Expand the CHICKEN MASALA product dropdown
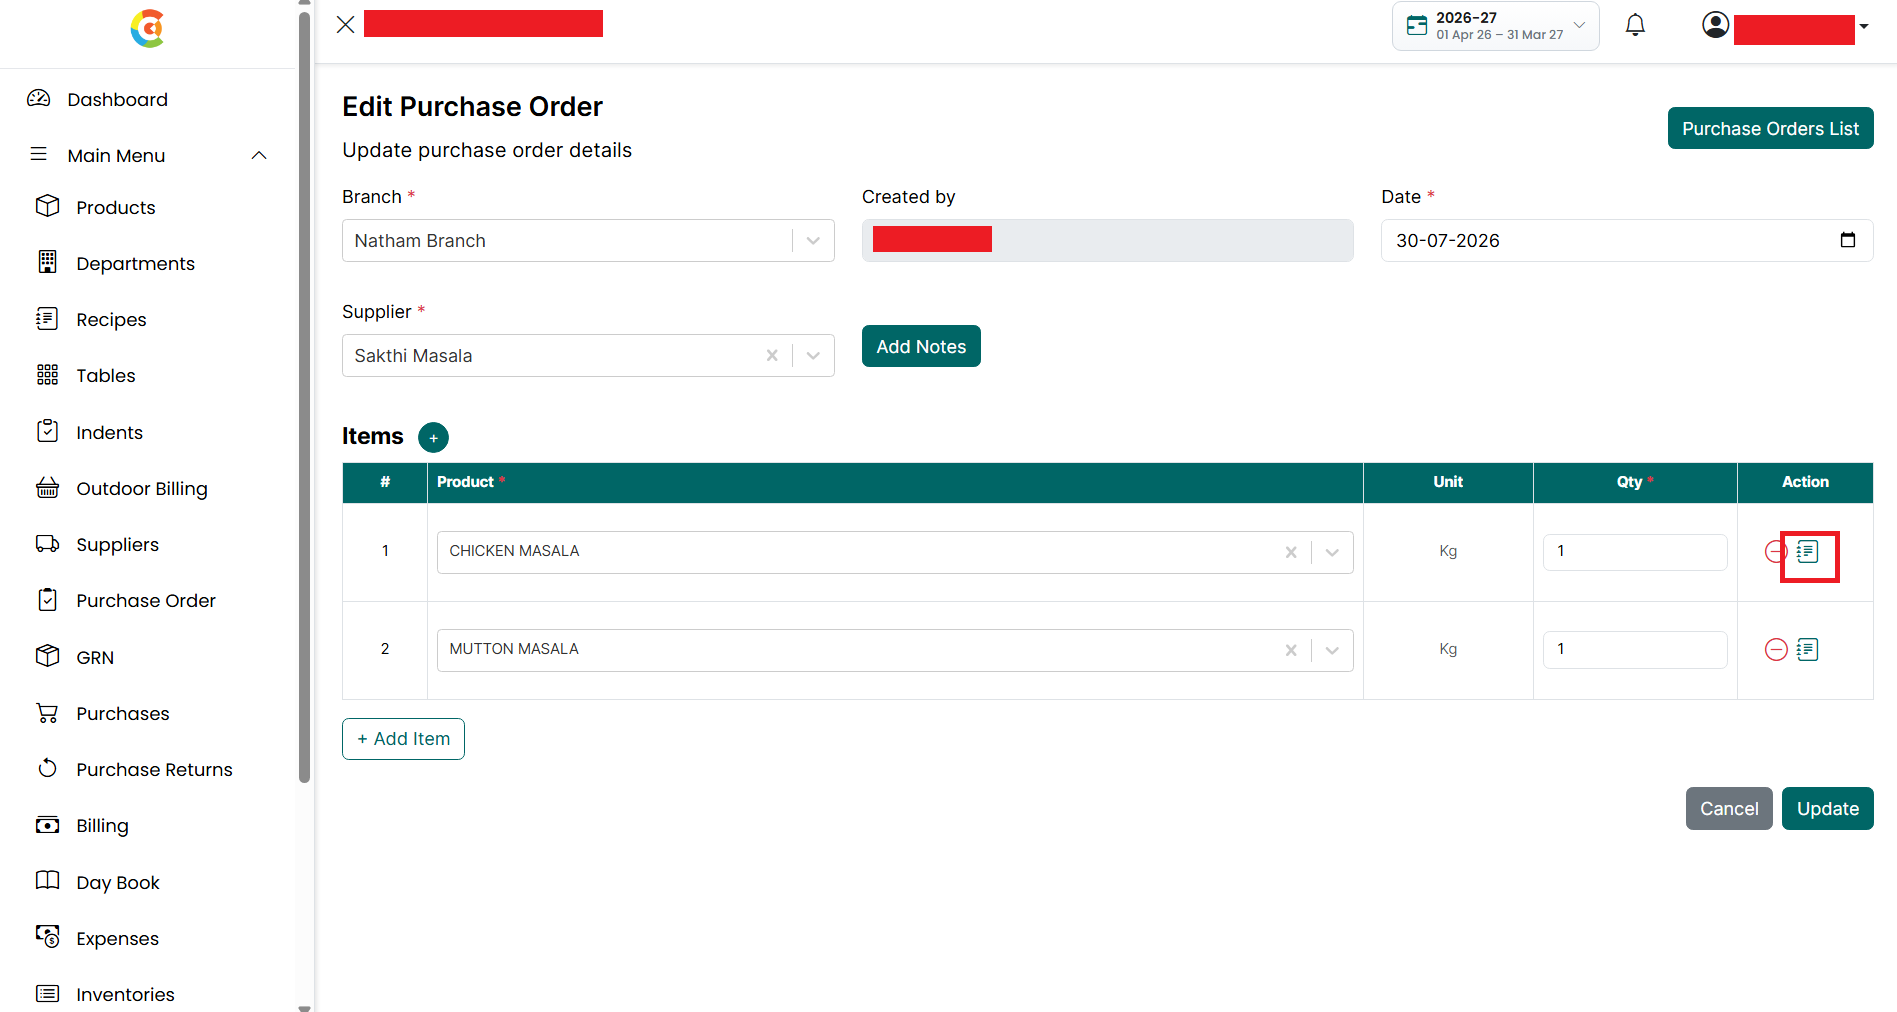 point(1332,552)
